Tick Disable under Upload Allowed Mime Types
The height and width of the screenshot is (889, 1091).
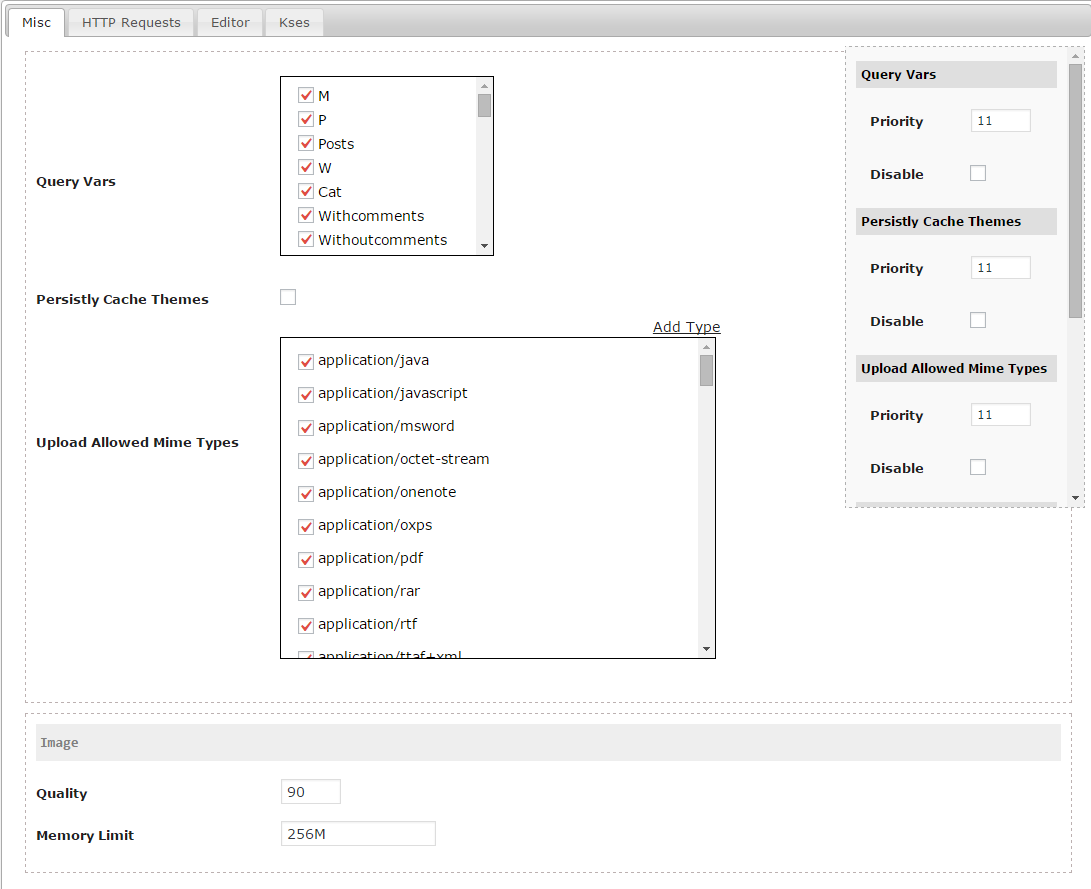click(978, 467)
